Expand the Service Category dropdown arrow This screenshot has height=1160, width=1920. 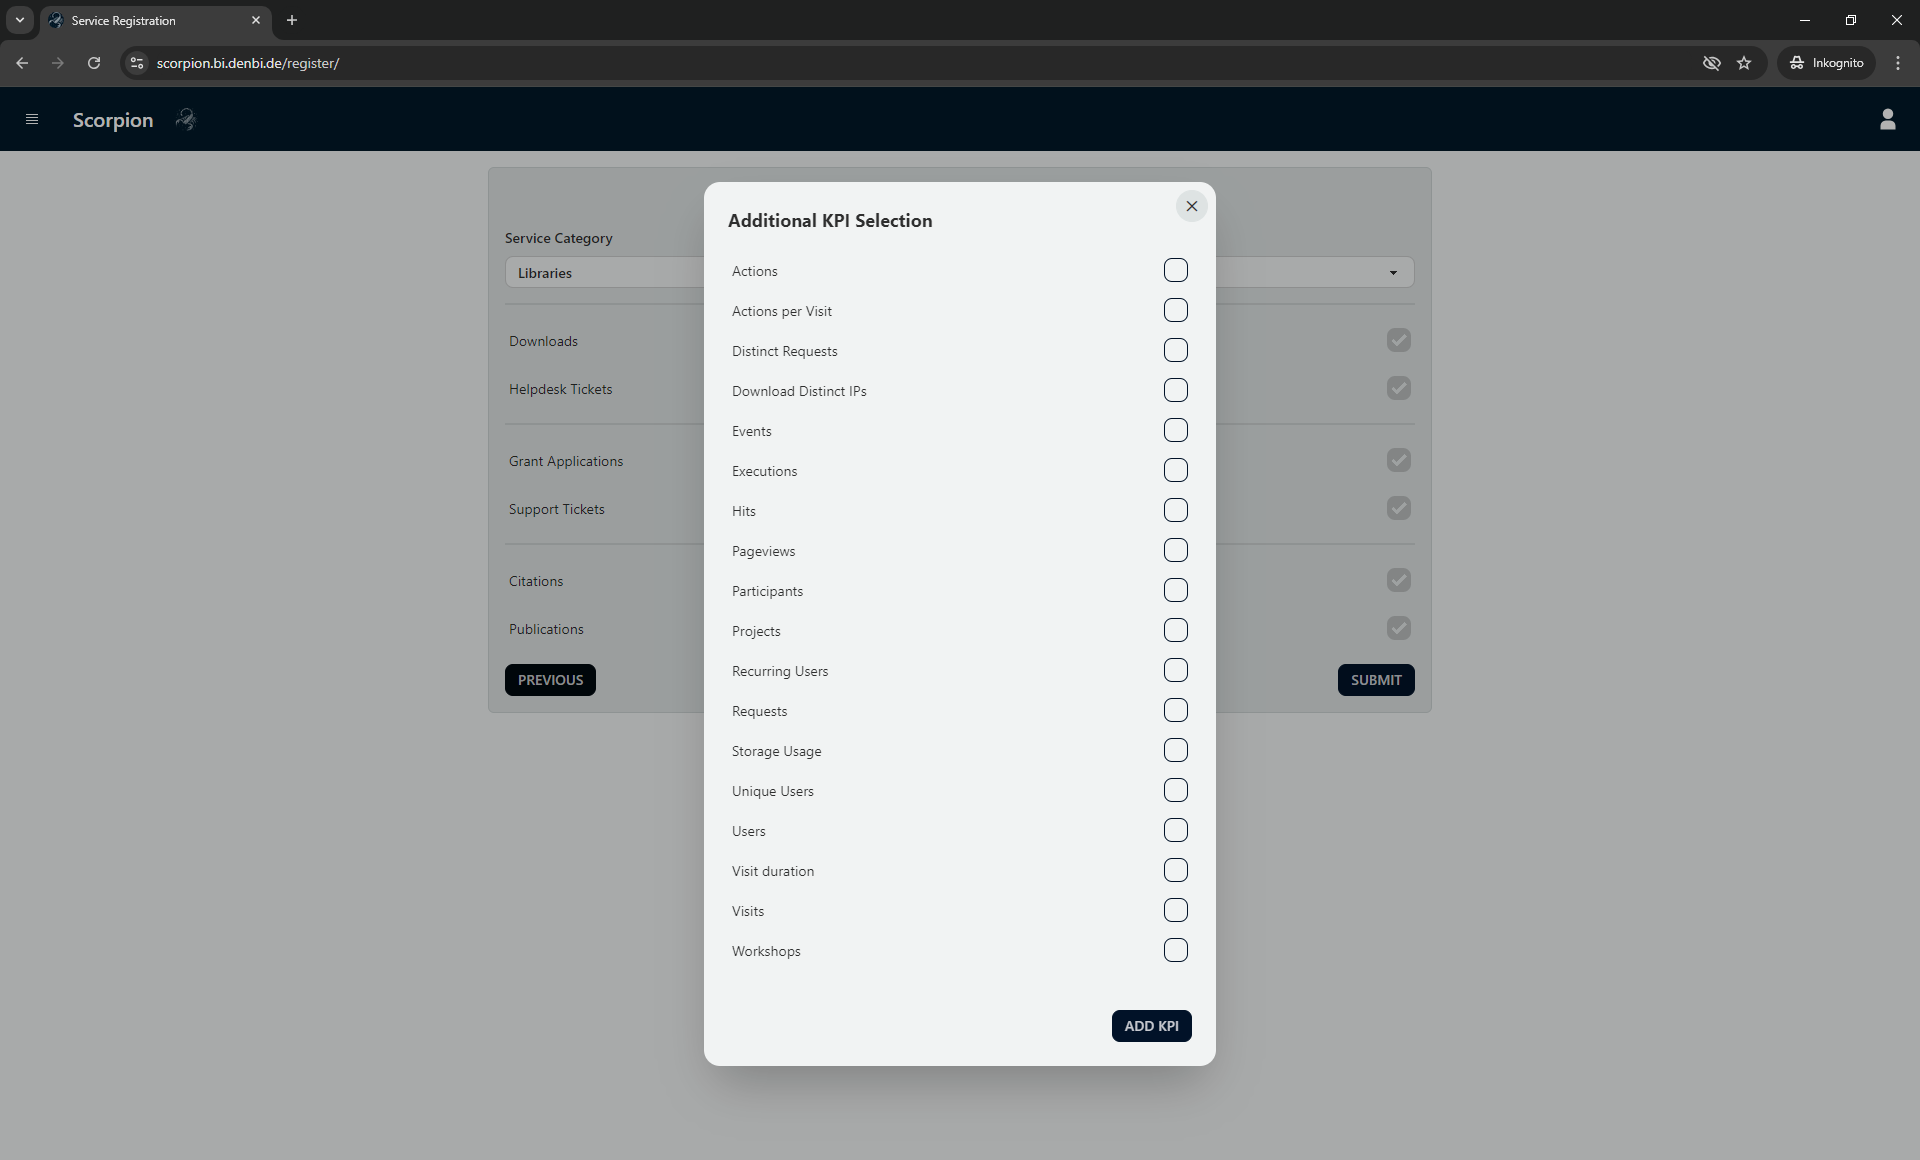[1393, 273]
